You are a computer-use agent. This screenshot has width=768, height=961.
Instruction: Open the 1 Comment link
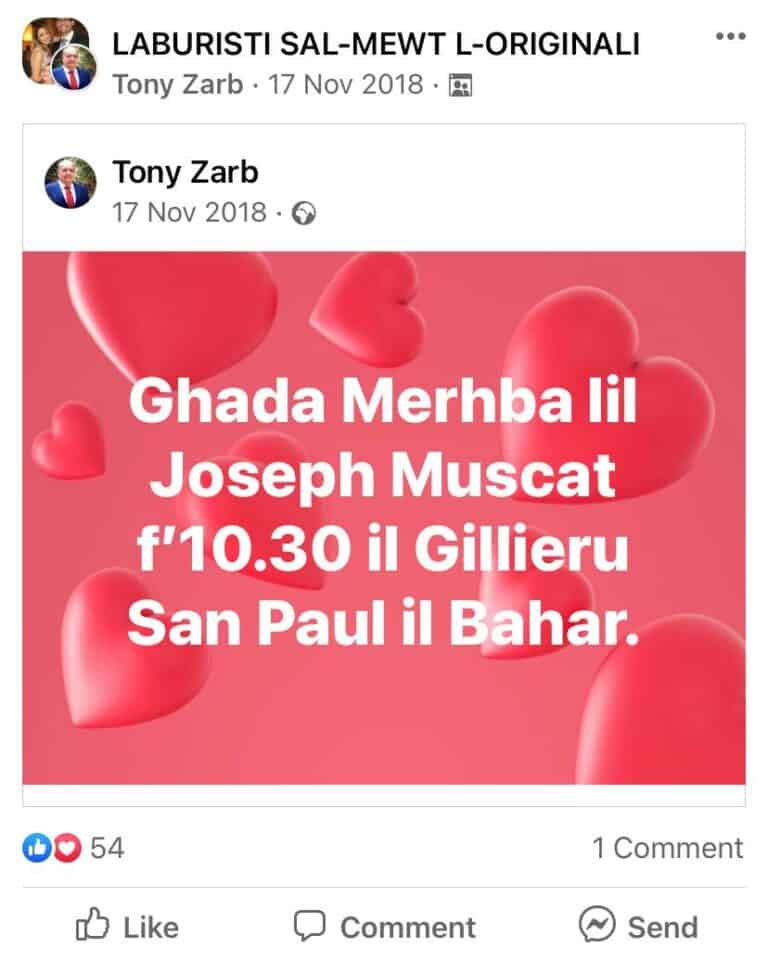pyautogui.click(x=667, y=848)
